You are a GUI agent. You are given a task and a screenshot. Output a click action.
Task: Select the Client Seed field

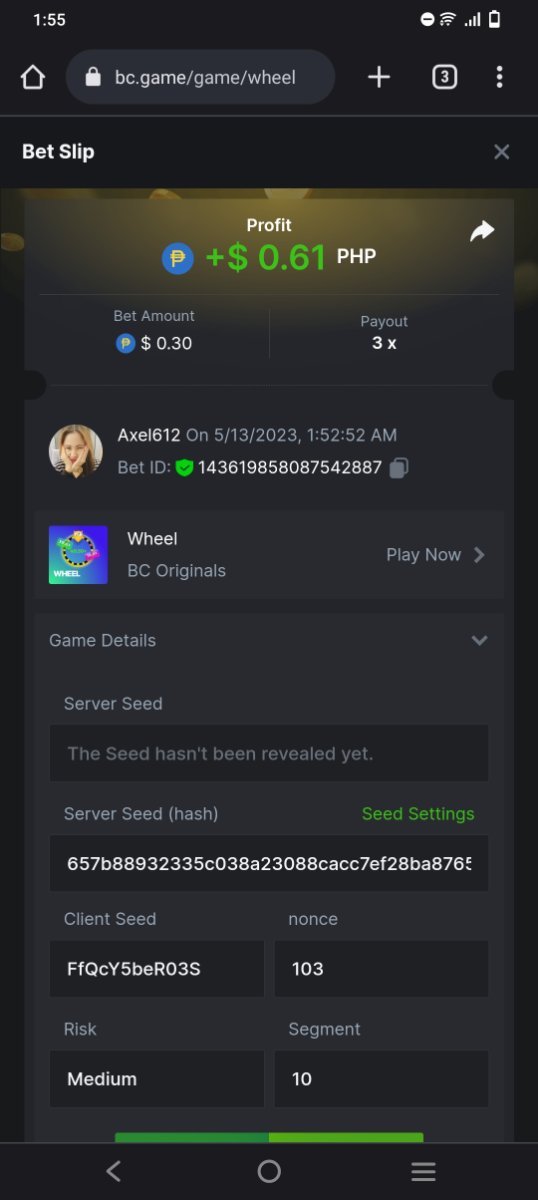coord(157,968)
